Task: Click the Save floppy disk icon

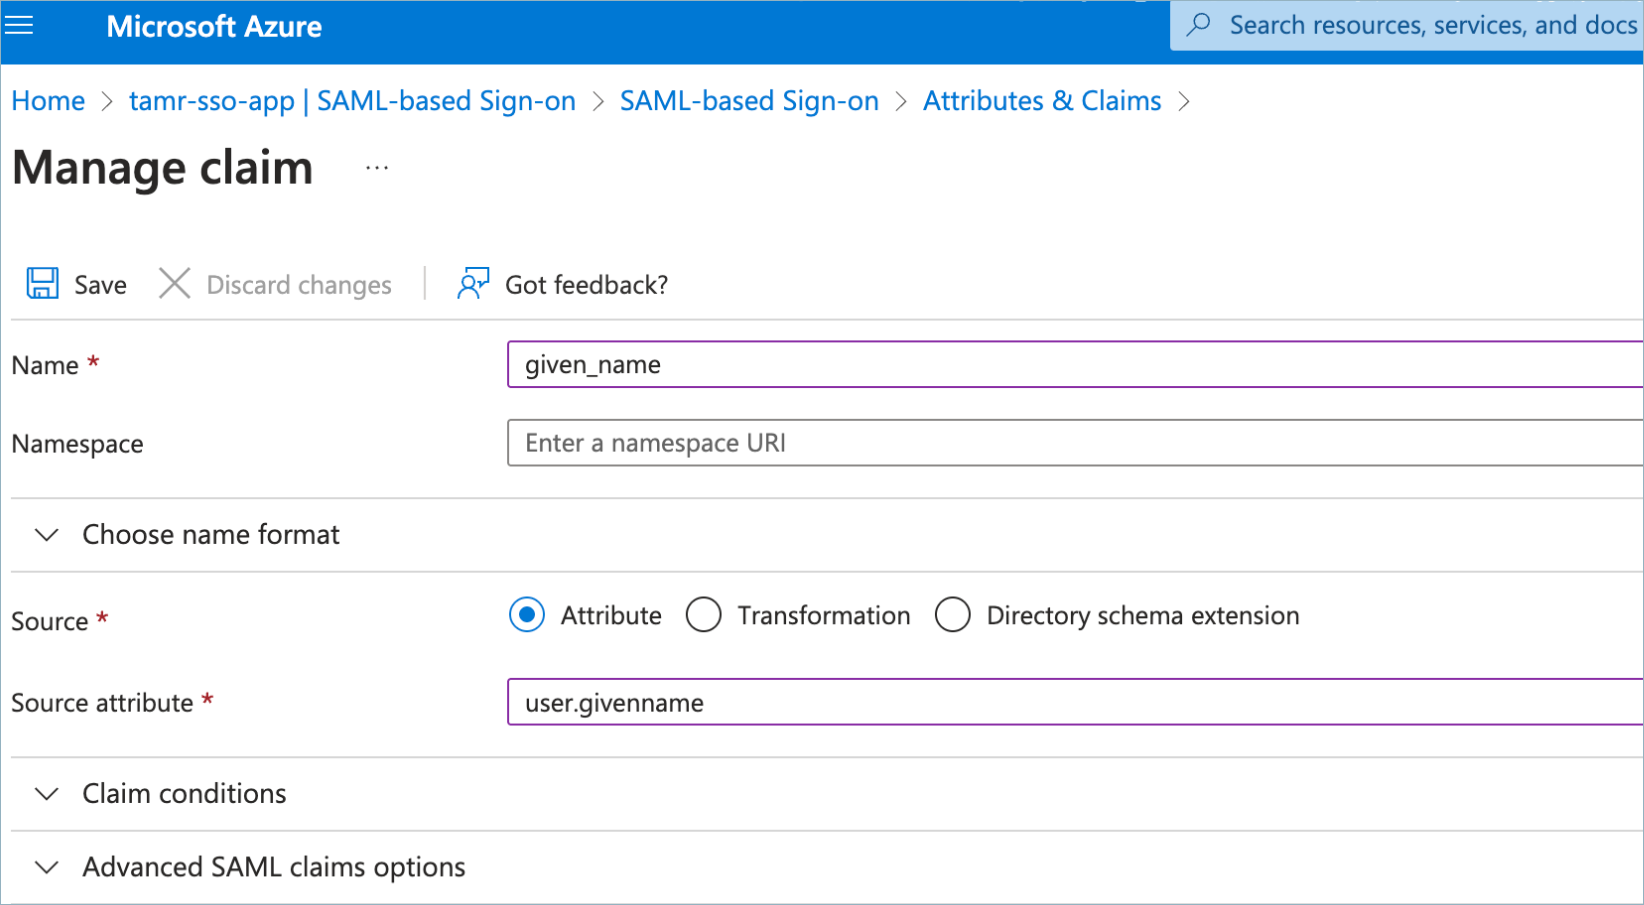Action: [x=42, y=284]
